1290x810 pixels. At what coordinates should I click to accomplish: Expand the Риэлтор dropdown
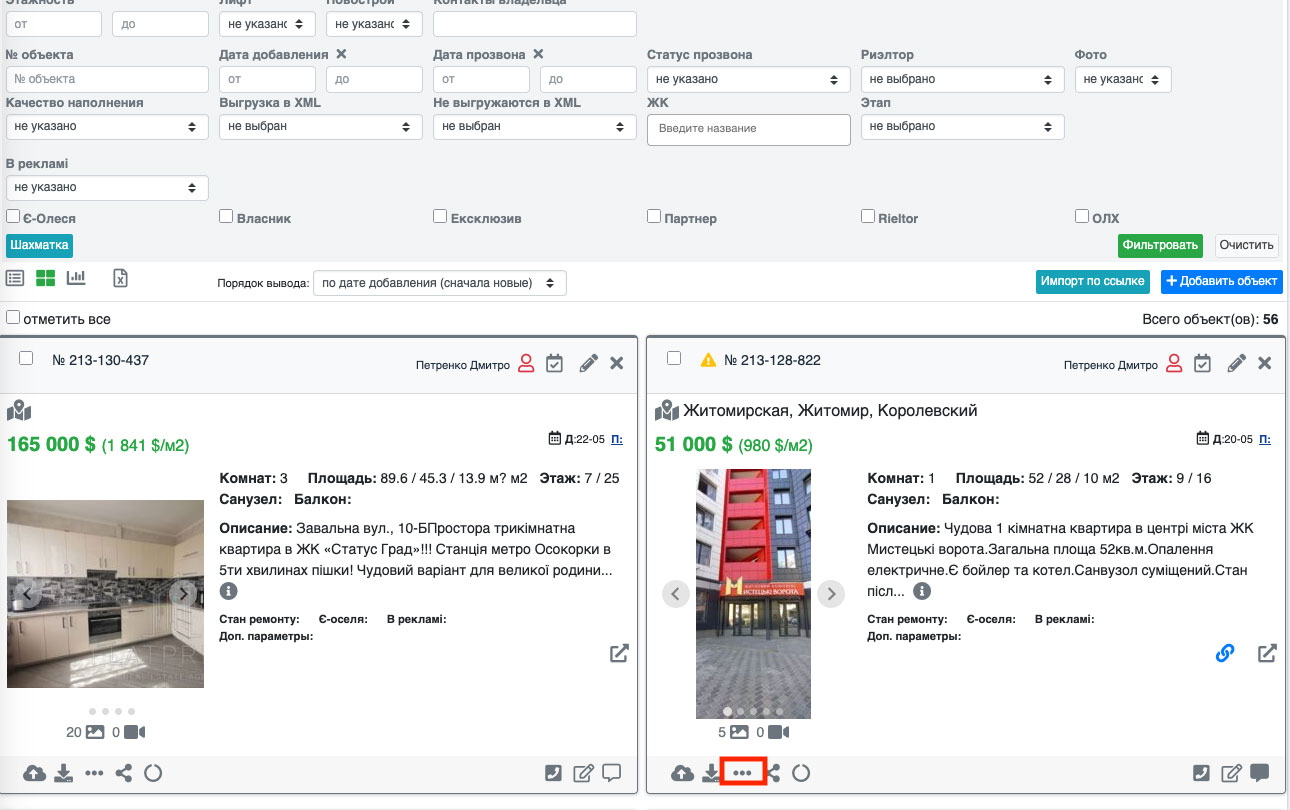pos(962,79)
